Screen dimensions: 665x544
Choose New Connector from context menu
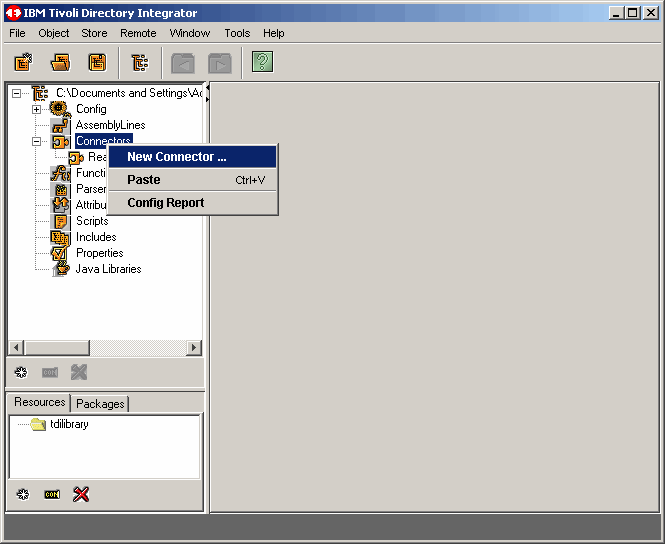pos(177,157)
